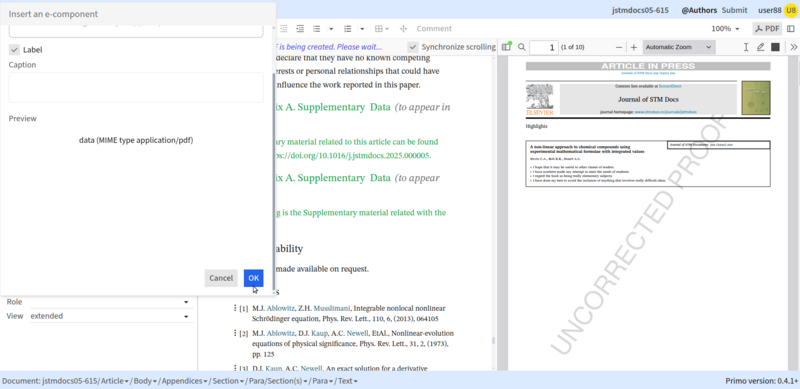Image resolution: width=800 pixels, height=389 pixels.
Task: Expand the PDF tools double-chevron menu
Action: (793, 47)
